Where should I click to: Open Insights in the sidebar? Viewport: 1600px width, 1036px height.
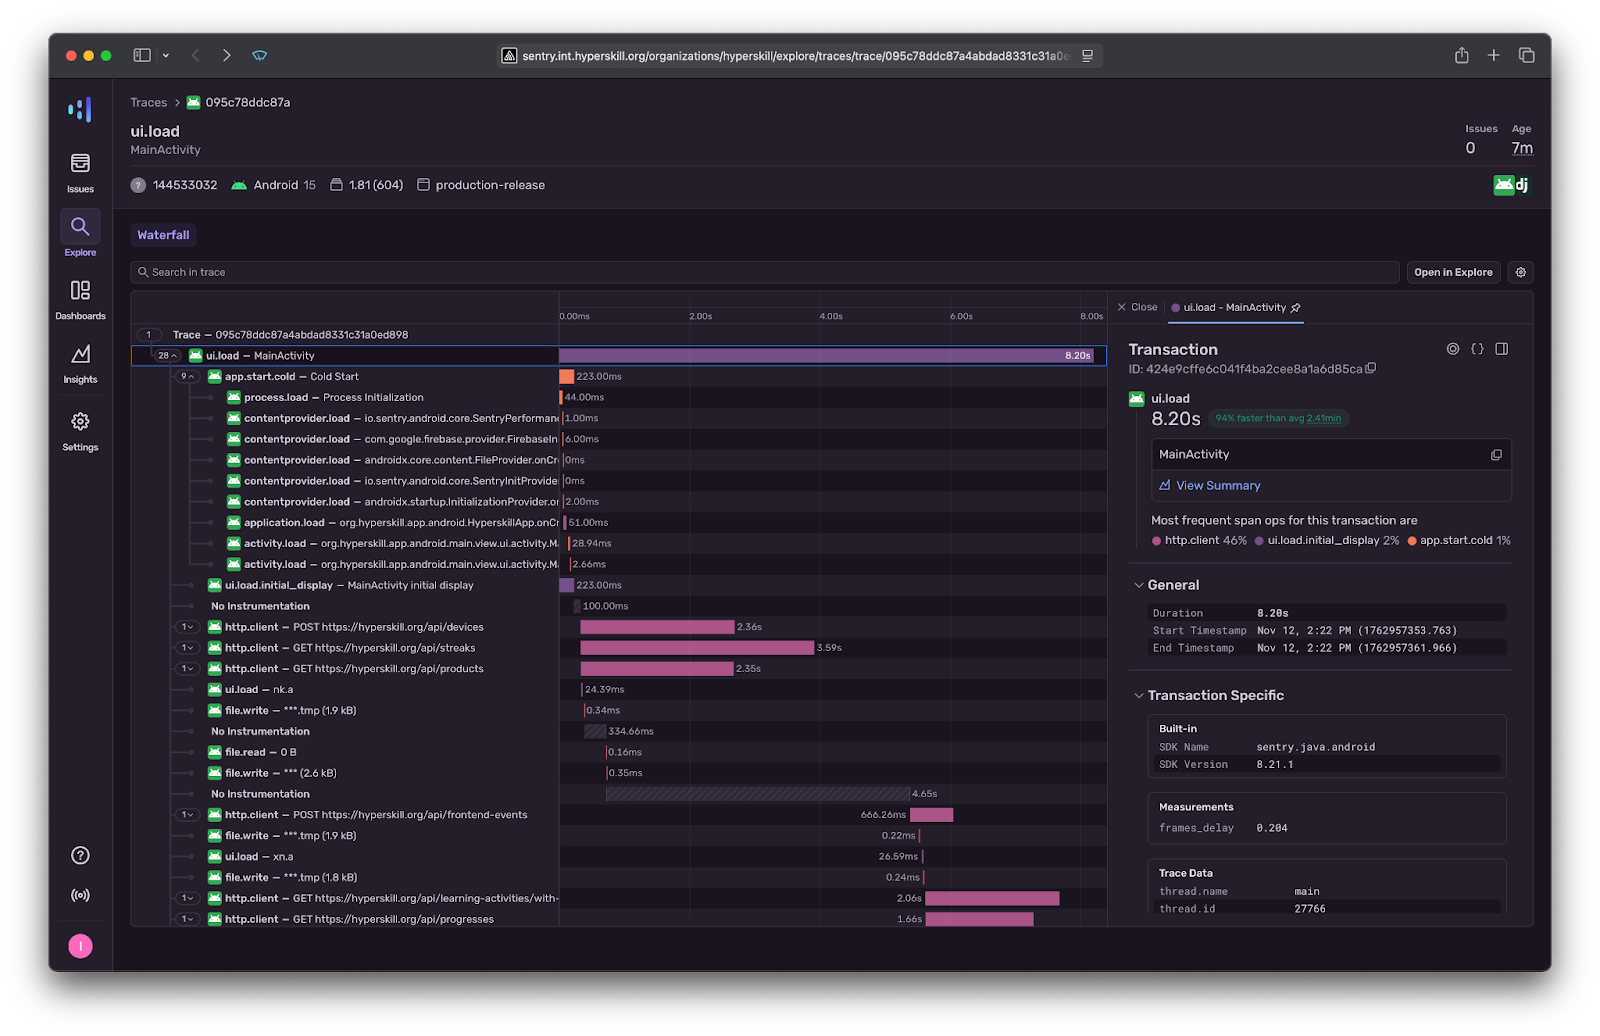[x=80, y=362]
